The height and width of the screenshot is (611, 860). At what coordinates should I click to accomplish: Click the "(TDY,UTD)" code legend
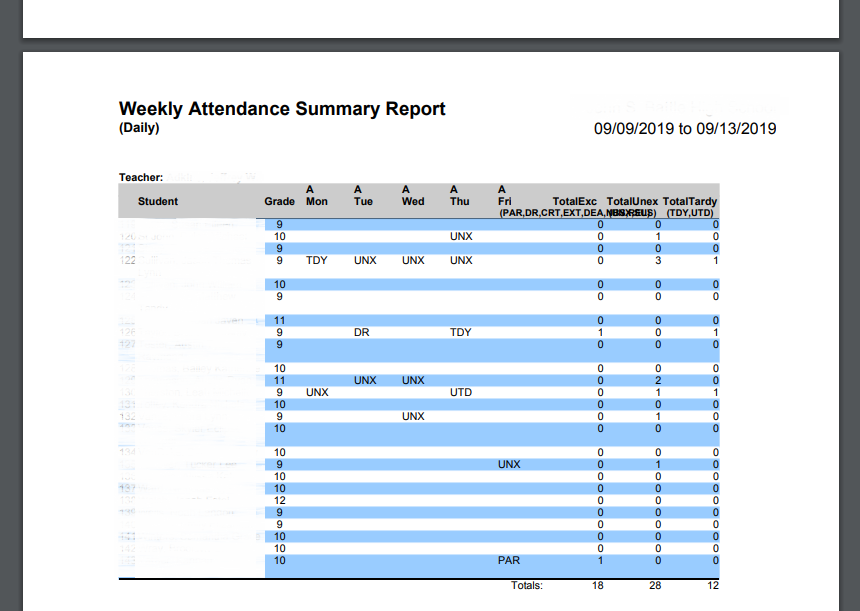click(x=690, y=213)
